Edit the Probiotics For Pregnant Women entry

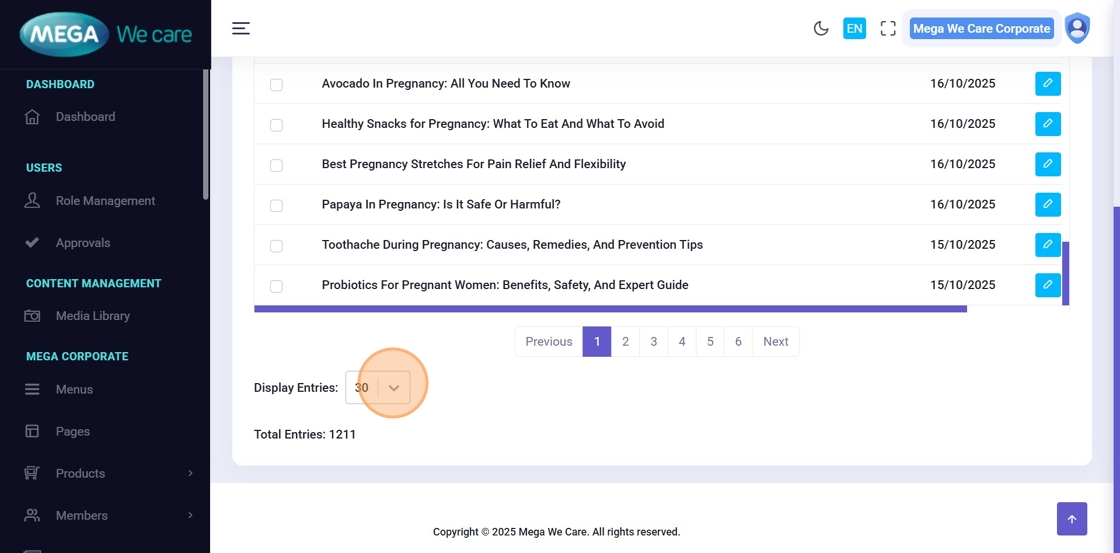point(1047,285)
